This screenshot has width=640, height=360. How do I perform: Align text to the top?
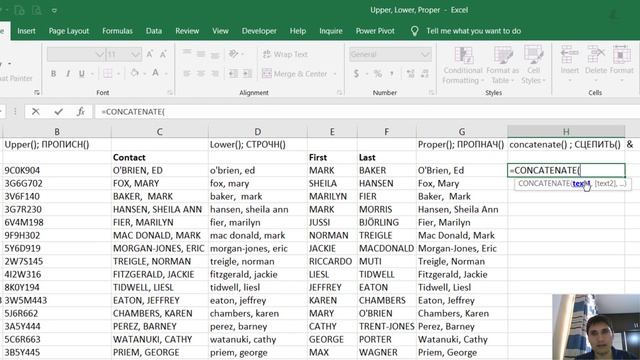[187, 54]
